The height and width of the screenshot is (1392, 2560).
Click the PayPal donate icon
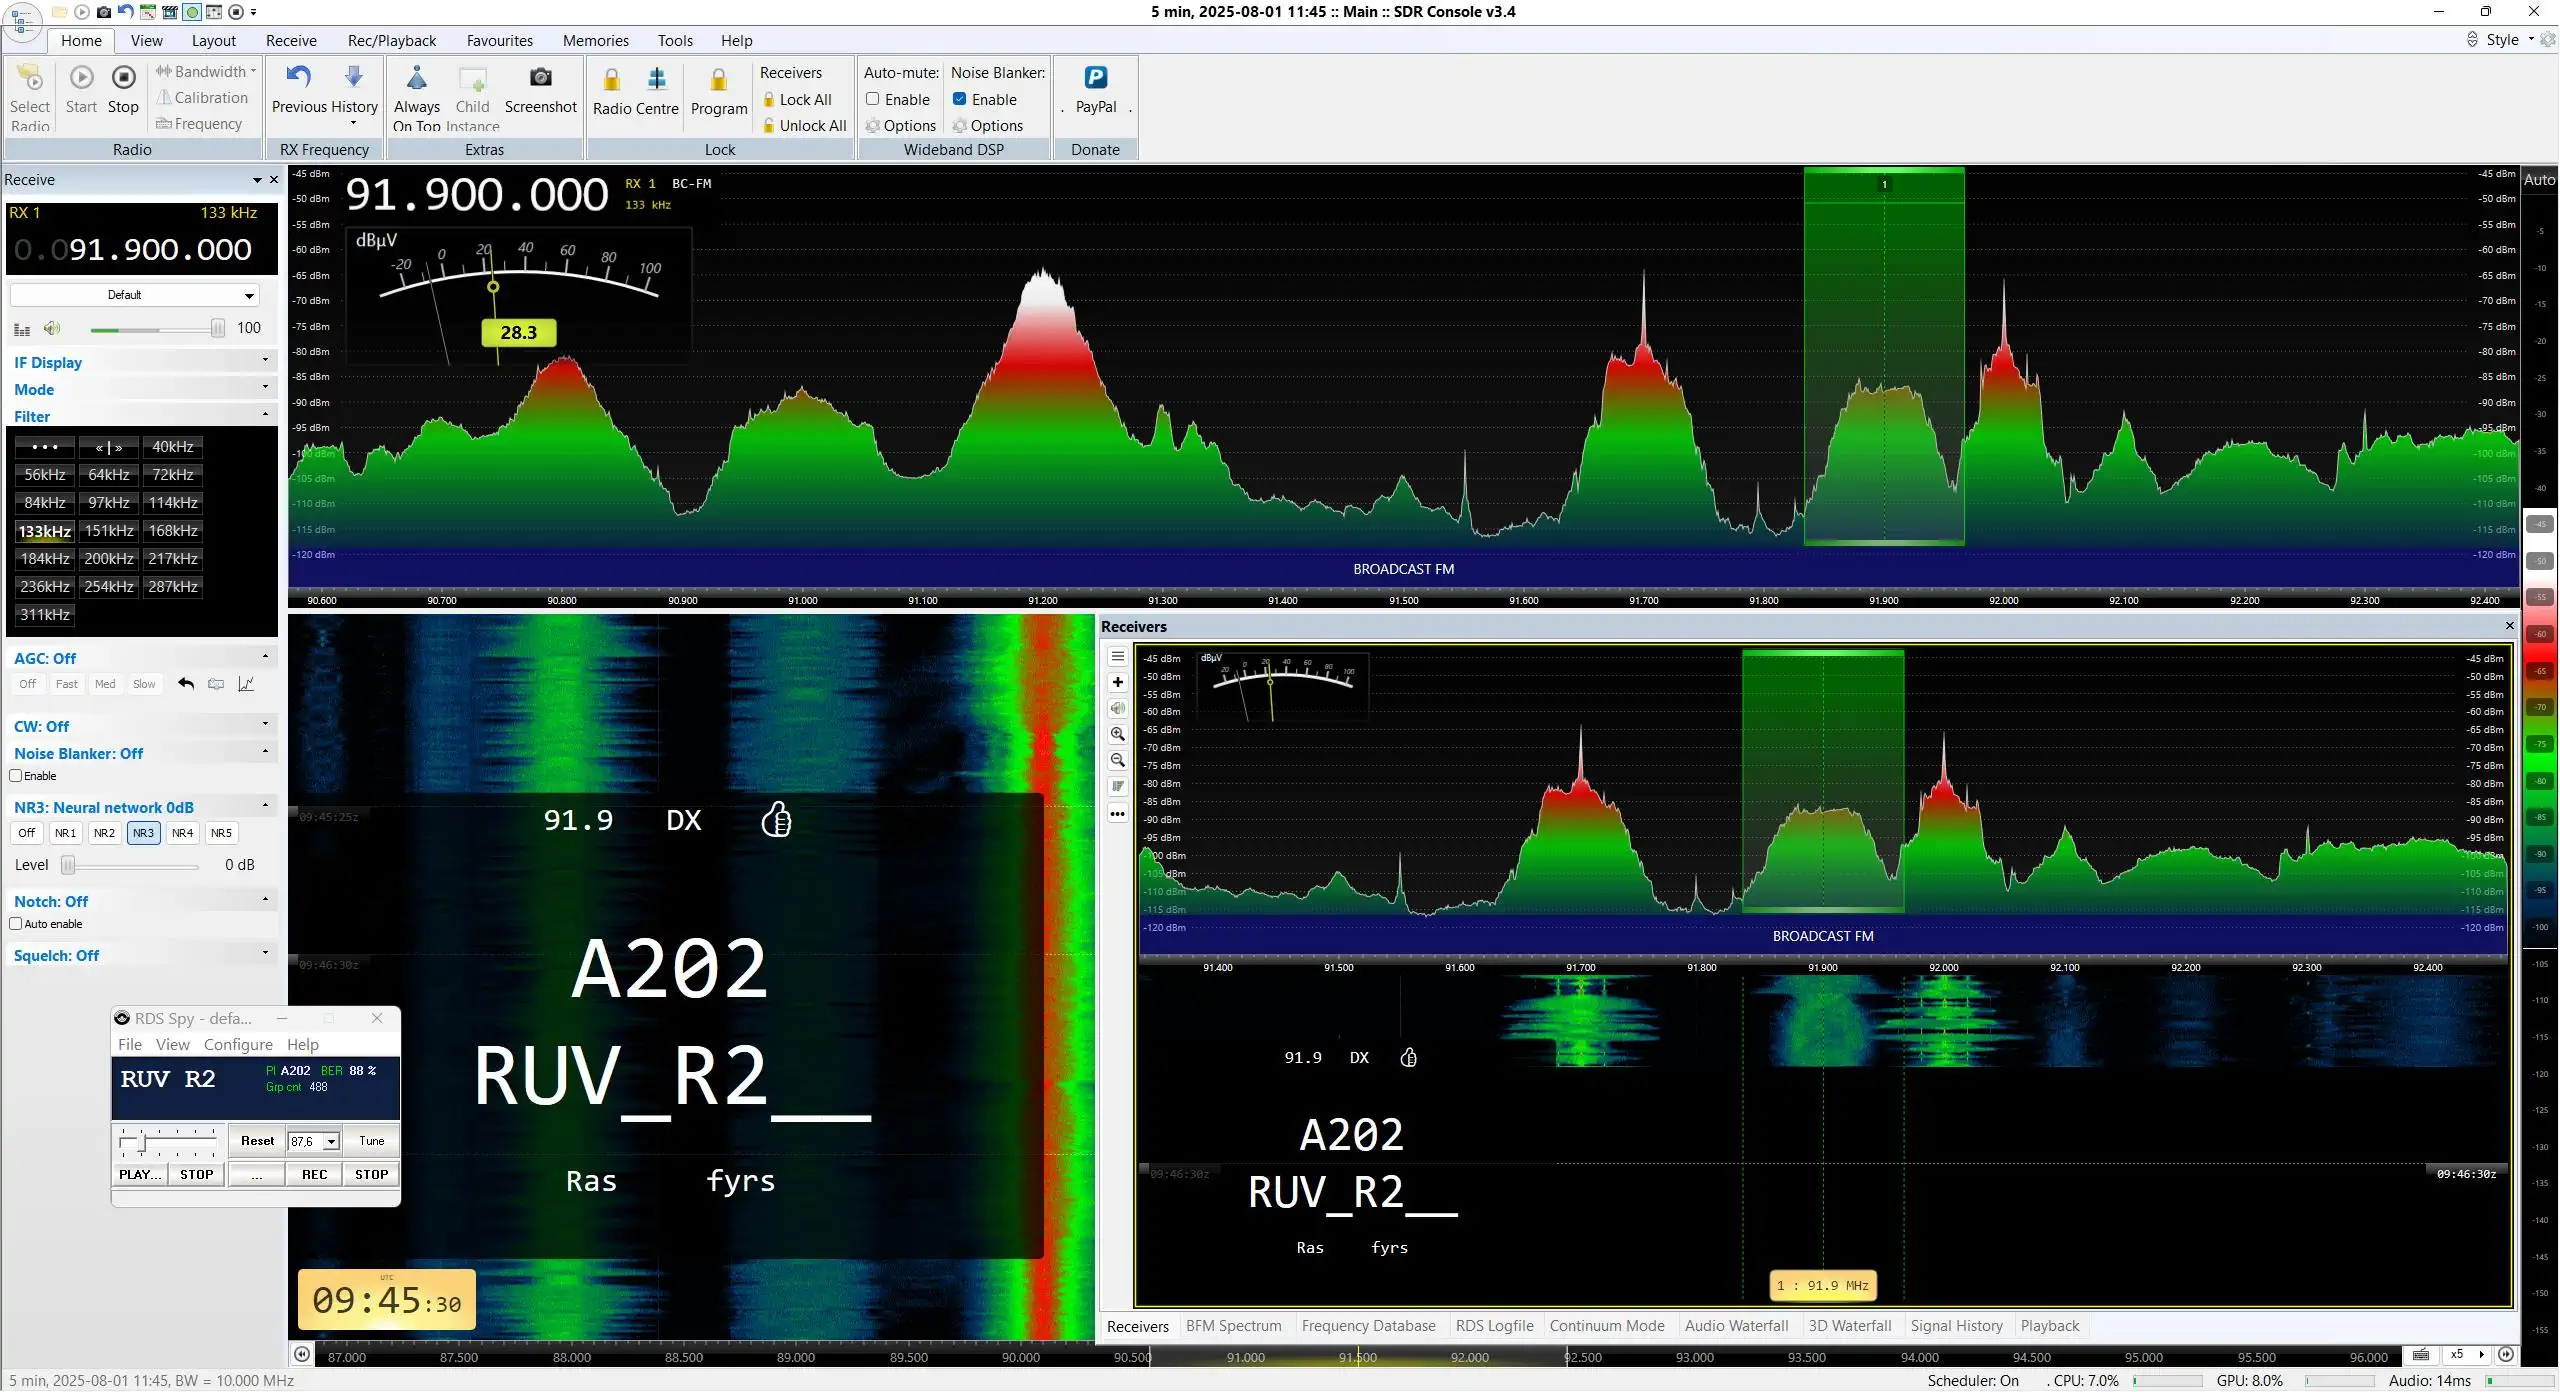click(x=1095, y=77)
